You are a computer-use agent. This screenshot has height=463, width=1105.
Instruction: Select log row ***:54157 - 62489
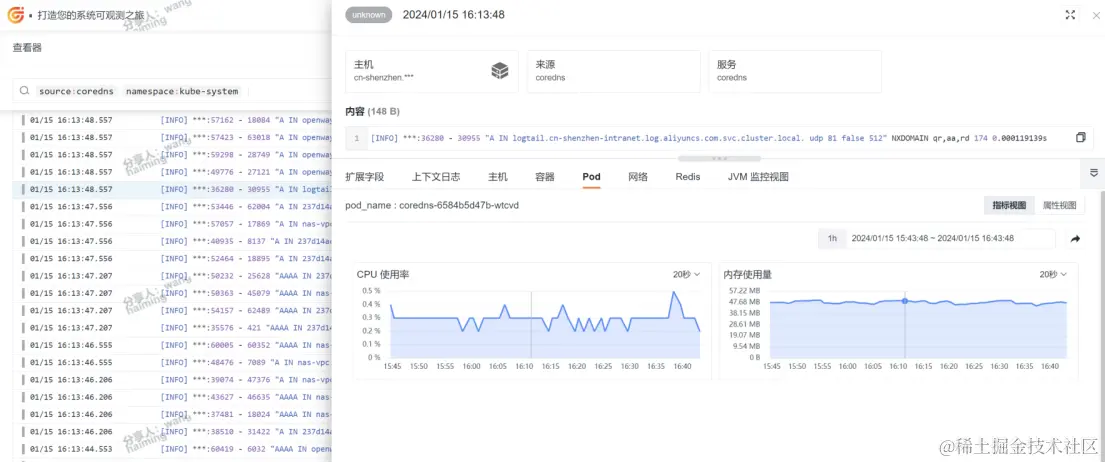click(x=173, y=310)
